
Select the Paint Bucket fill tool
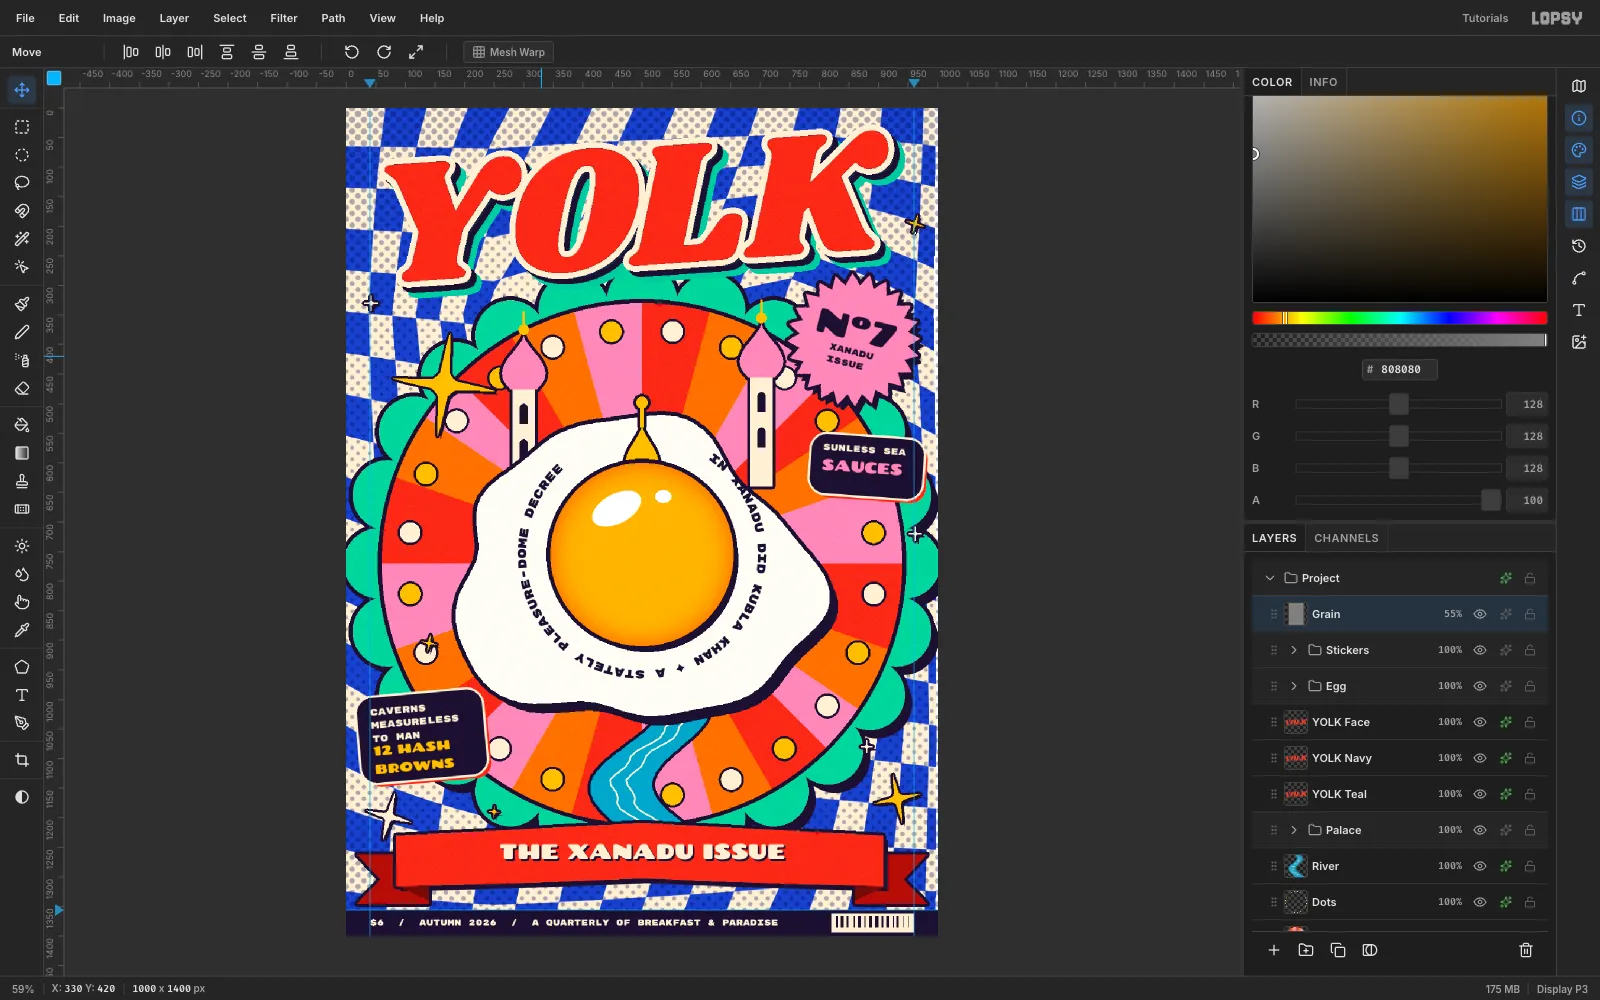22,425
